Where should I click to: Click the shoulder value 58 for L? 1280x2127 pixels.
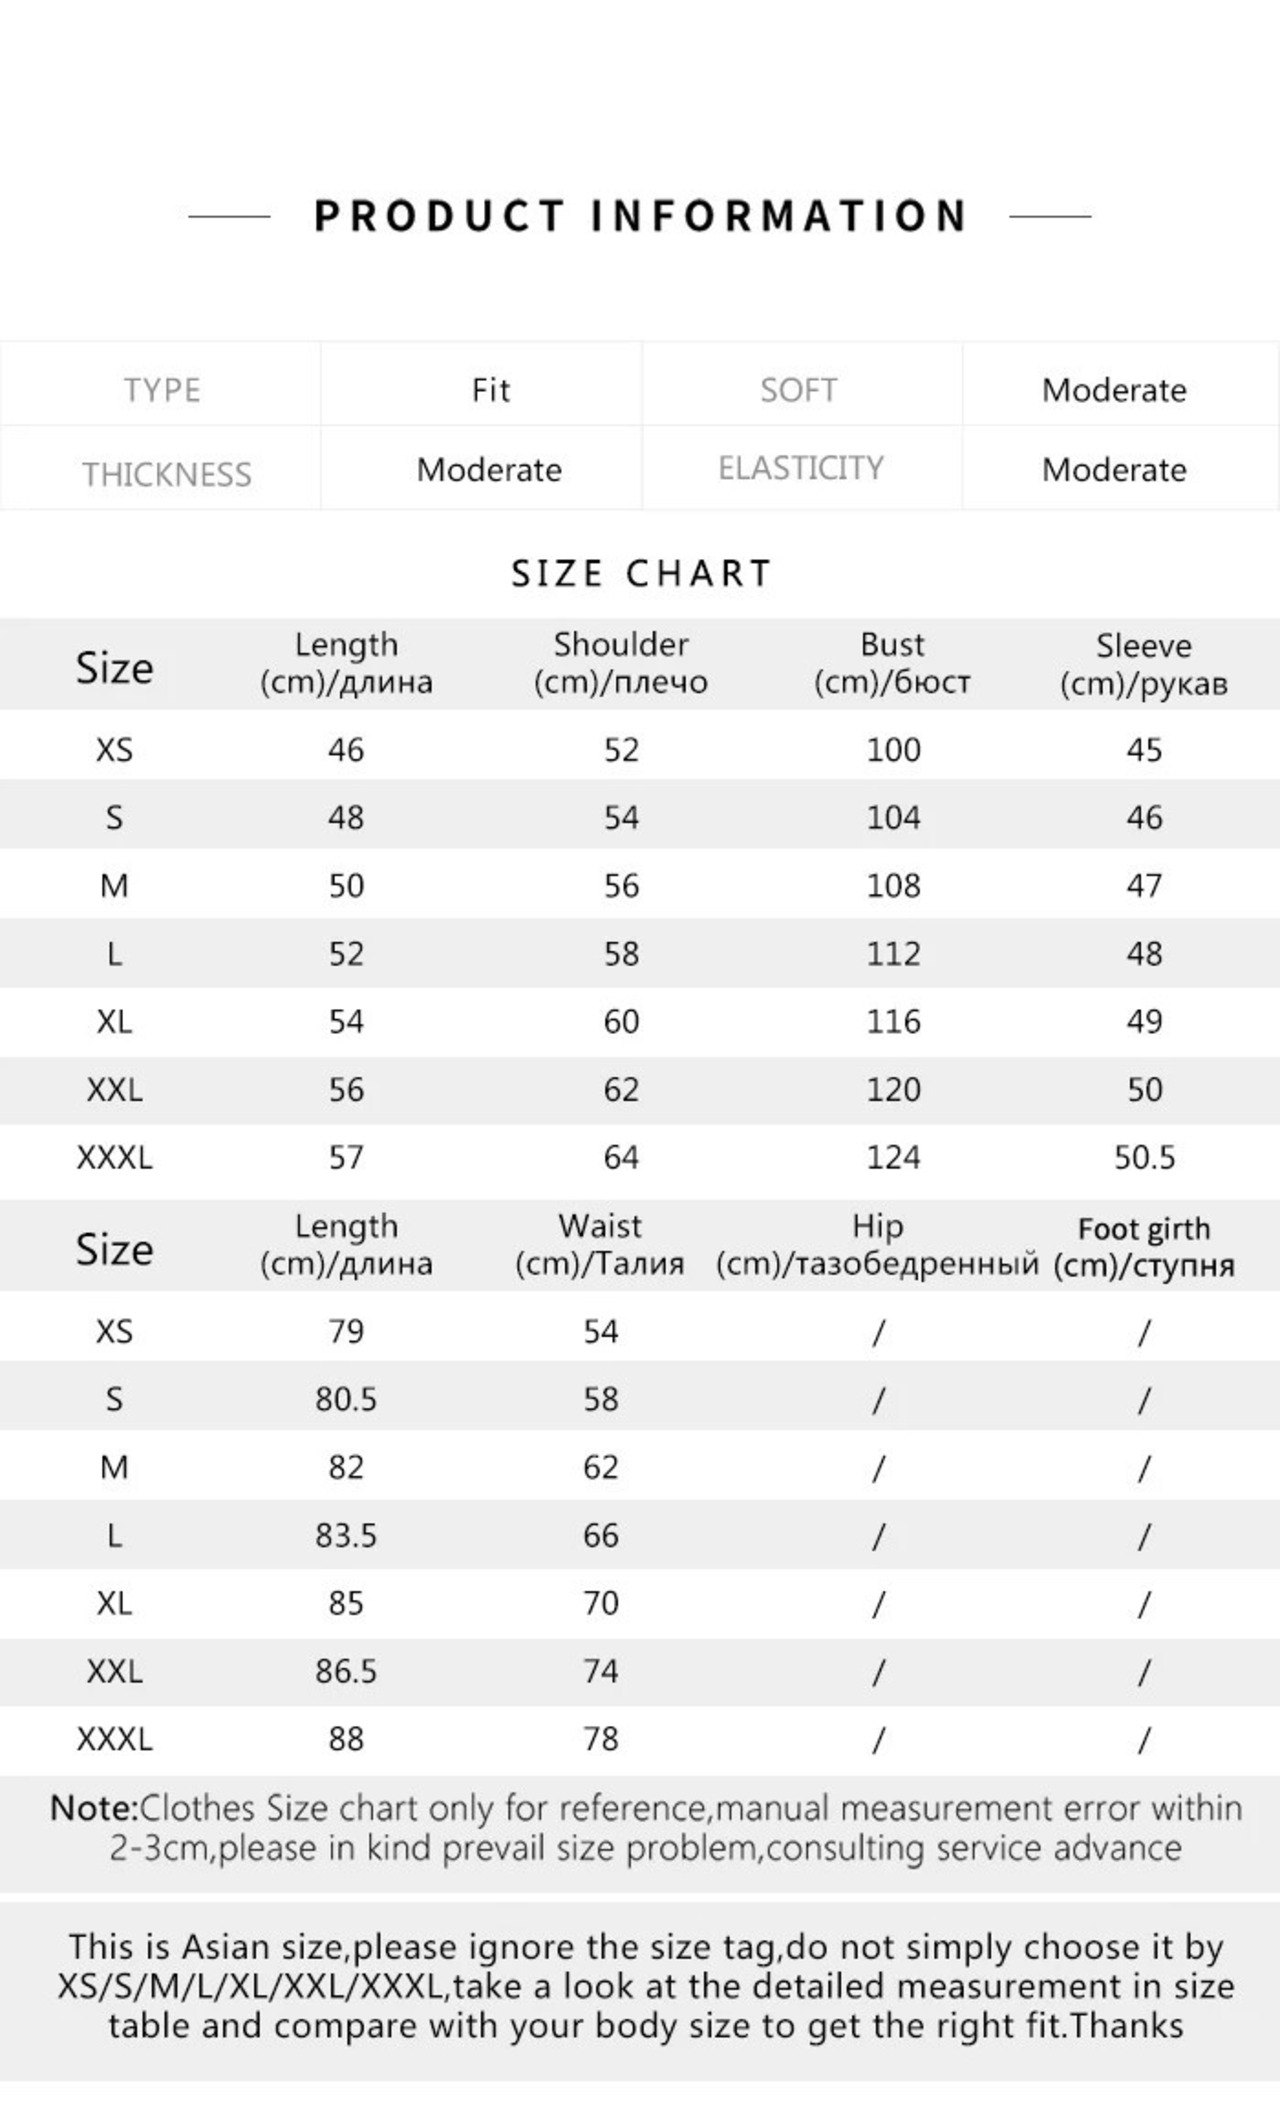[620, 954]
